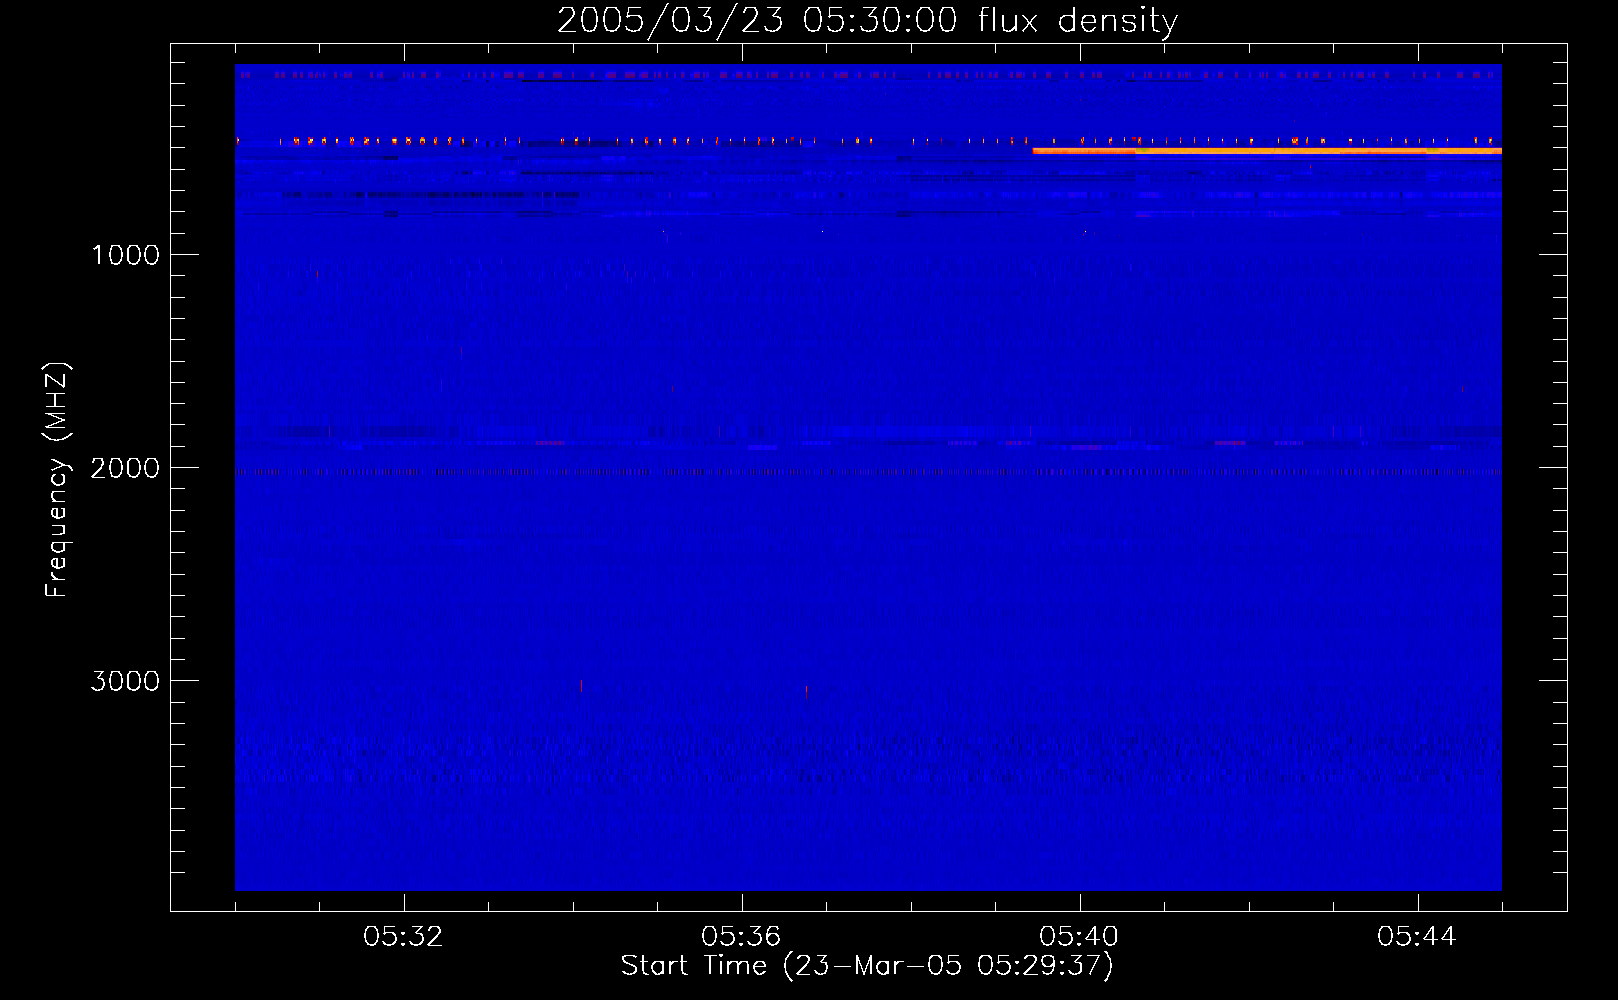The width and height of the screenshot is (1618, 1000).
Task: Click the plot title '2005/03/23 05:30:00 flux density'
Action: pyautogui.click(x=867, y=20)
